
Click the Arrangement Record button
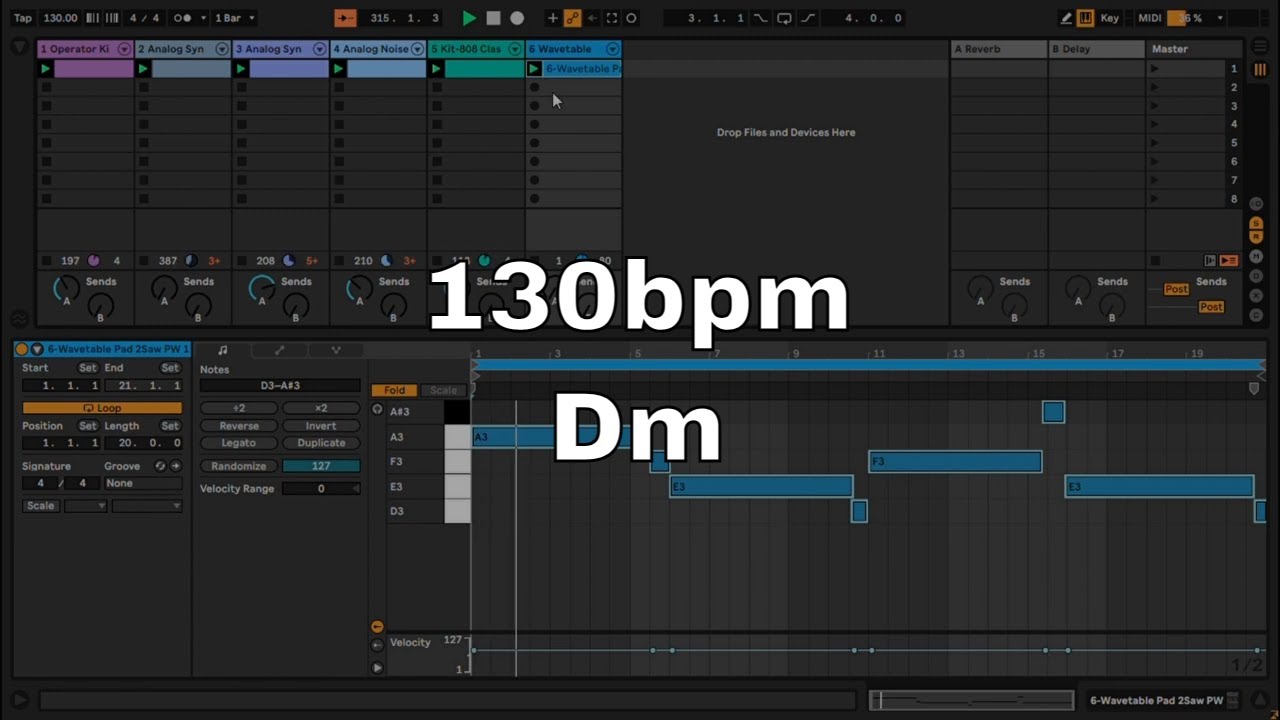coord(517,18)
